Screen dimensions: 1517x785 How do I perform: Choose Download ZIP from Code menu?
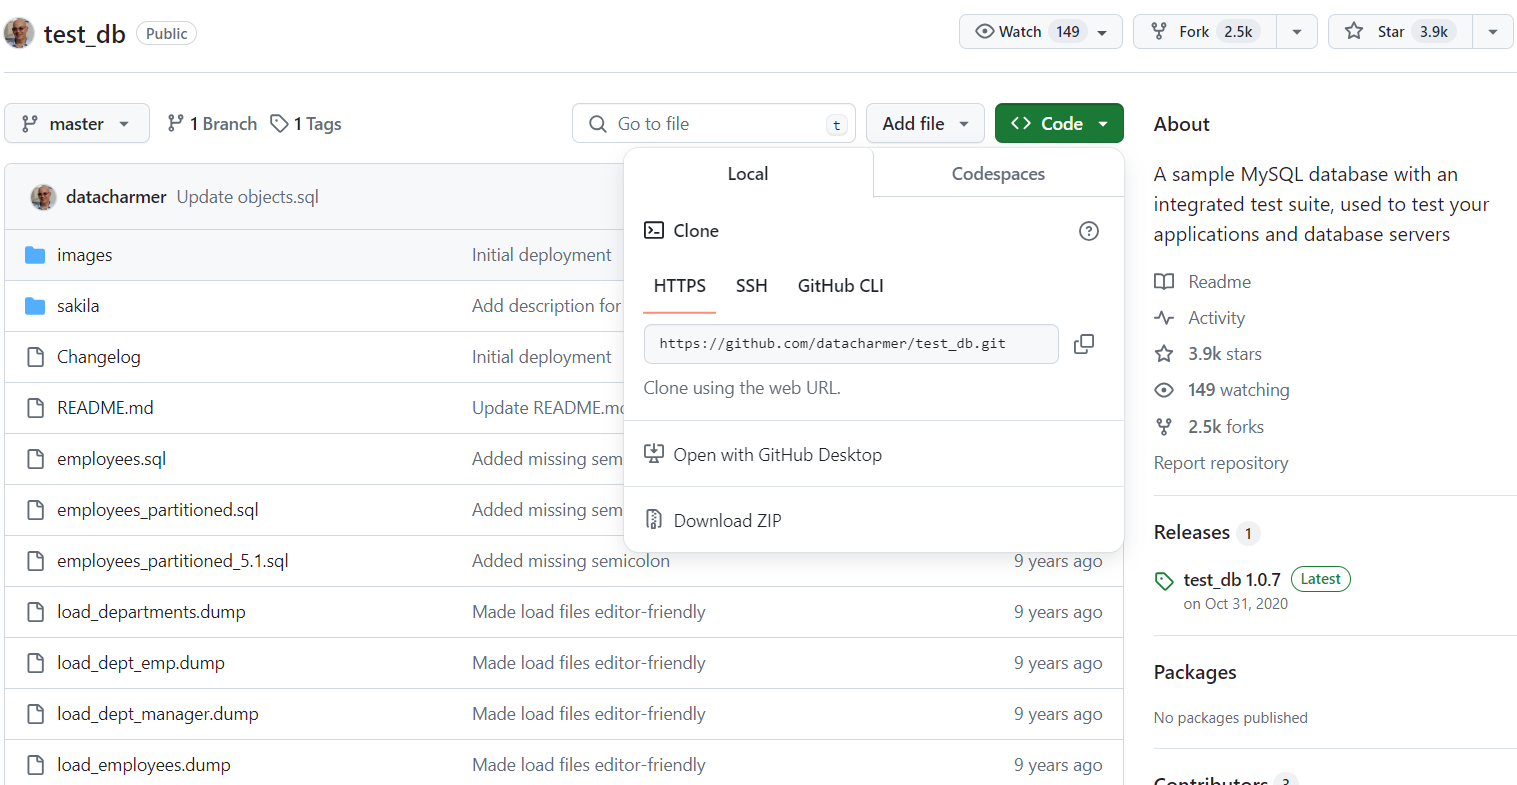(x=874, y=521)
